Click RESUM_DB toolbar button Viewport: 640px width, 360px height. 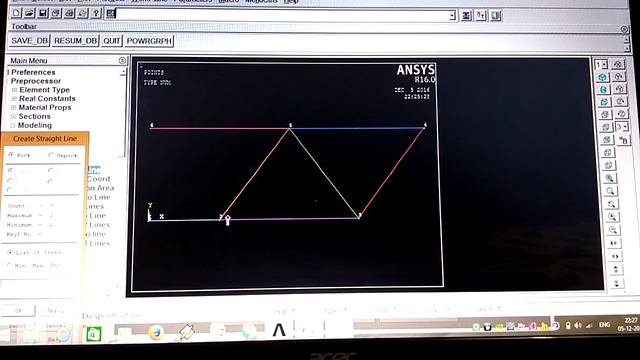click(x=76, y=41)
